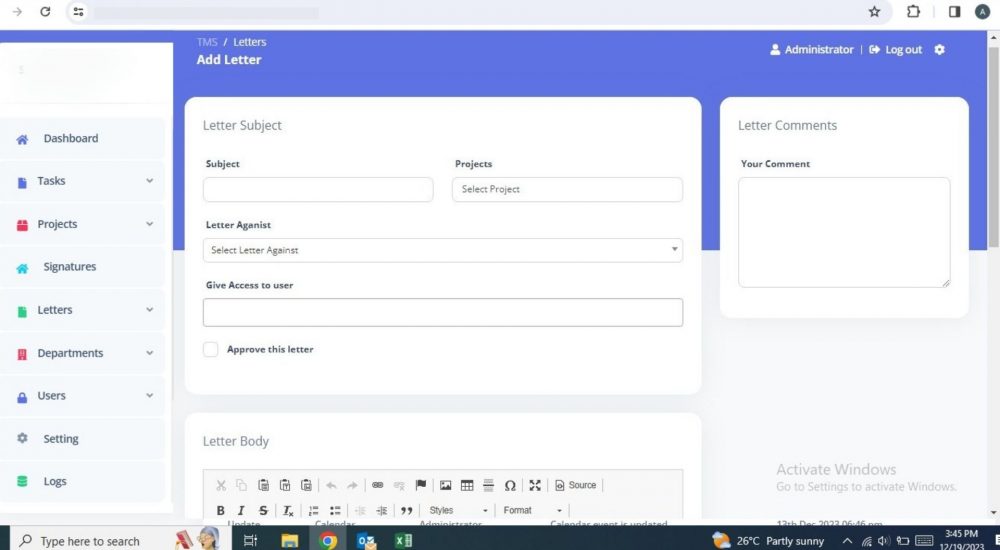Open the Styles dropdown in editor

click(x=458, y=511)
